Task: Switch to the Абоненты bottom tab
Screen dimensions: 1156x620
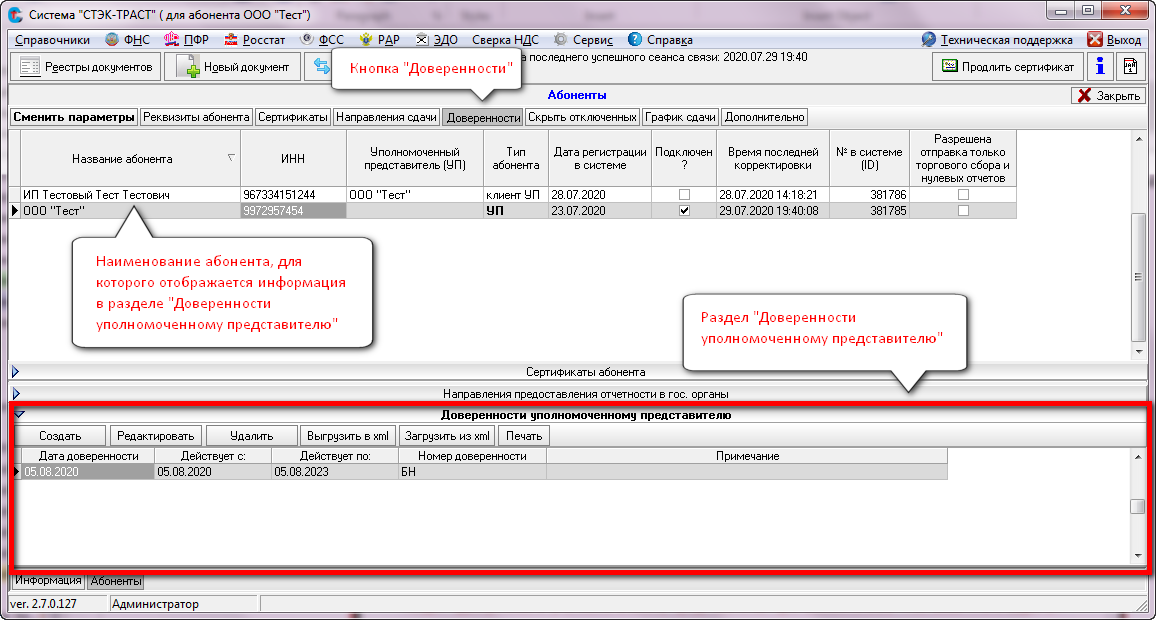Action: point(116,581)
